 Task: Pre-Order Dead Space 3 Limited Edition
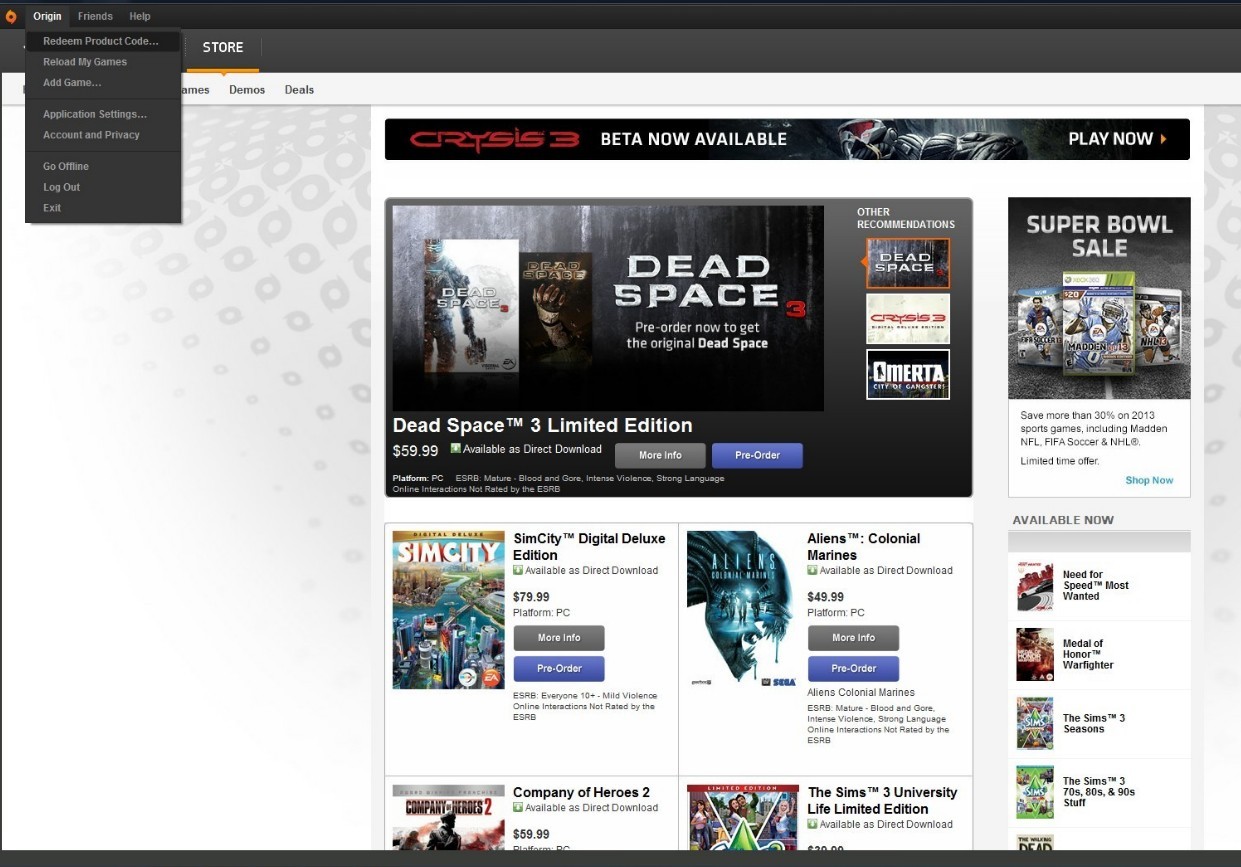[757, 455]
